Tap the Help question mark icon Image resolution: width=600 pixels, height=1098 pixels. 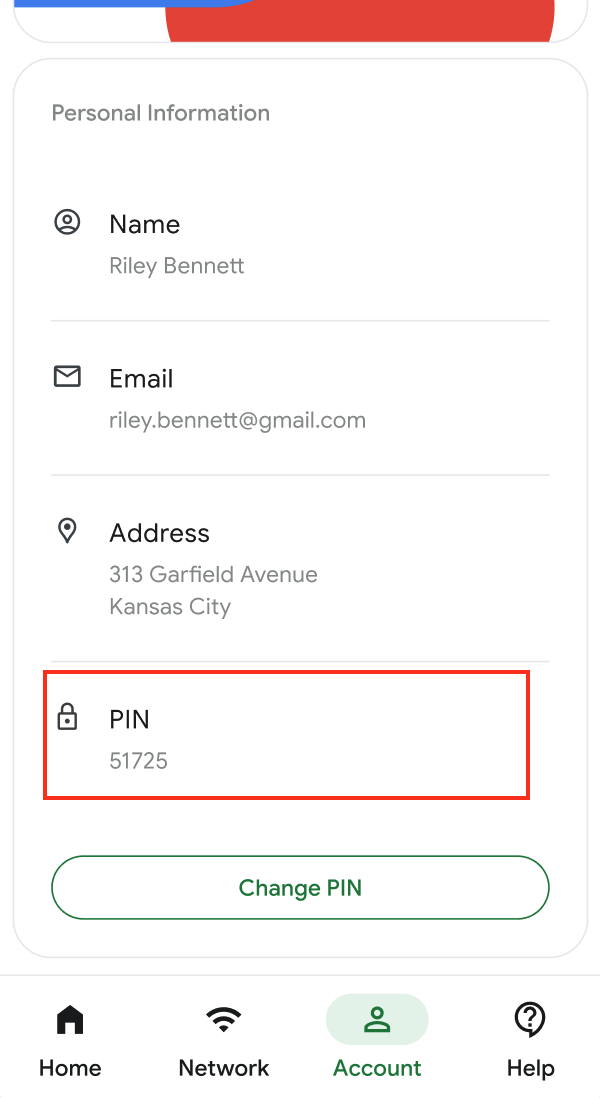coord(530,1020)
